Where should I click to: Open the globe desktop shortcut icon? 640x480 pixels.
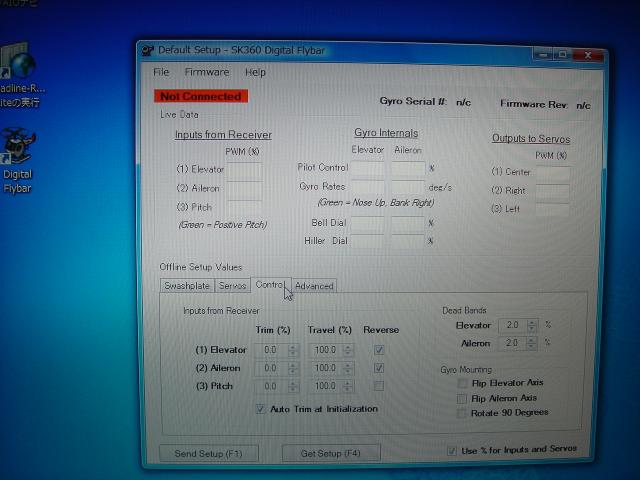pyautogui.click(x=18, y=65)
